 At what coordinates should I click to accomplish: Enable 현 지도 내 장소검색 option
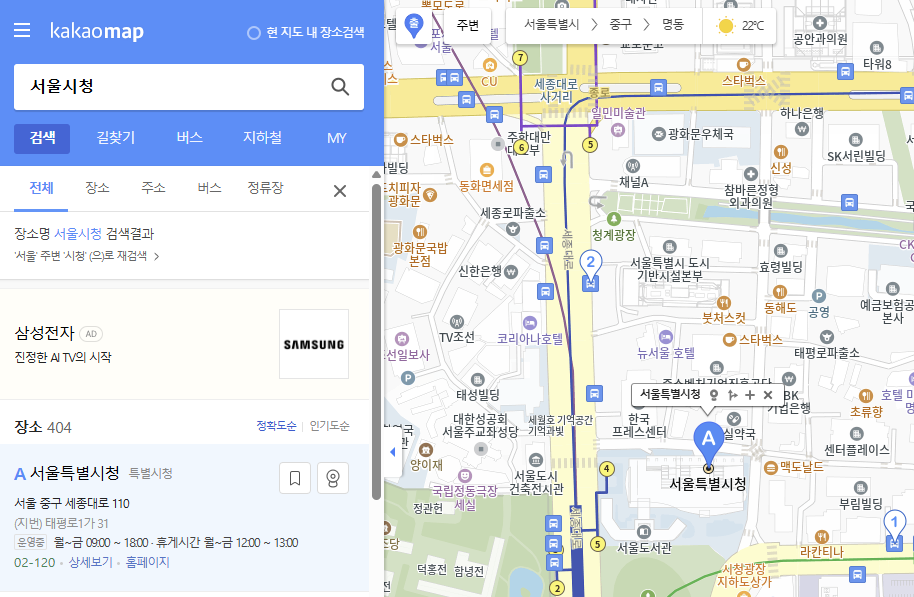pos(254,31)
